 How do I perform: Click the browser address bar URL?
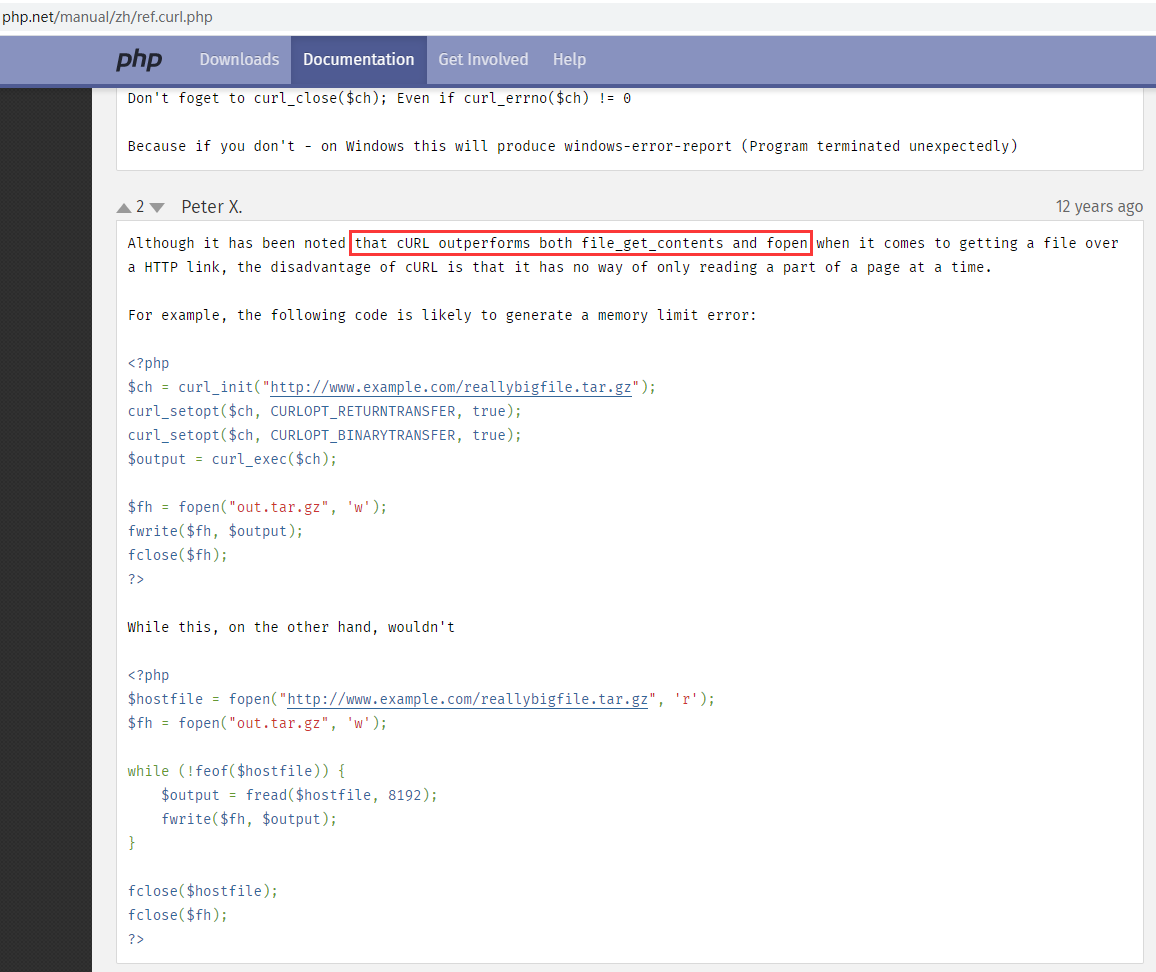(107, 17)
